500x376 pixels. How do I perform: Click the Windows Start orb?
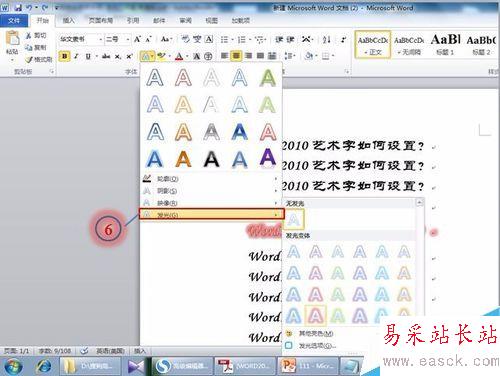point(13,366)
